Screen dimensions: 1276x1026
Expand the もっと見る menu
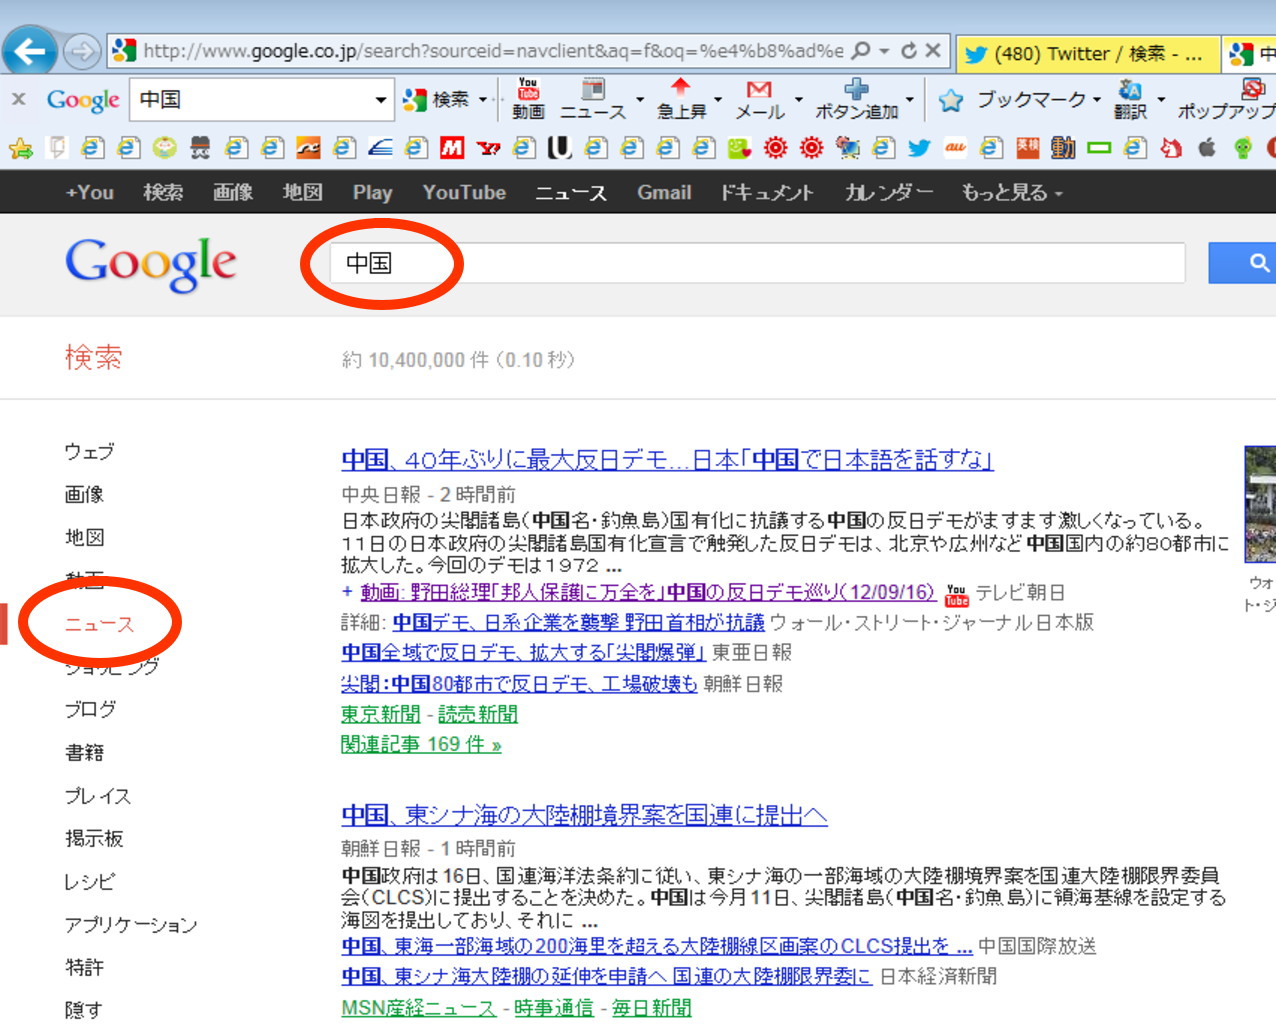pos(1012,192)
